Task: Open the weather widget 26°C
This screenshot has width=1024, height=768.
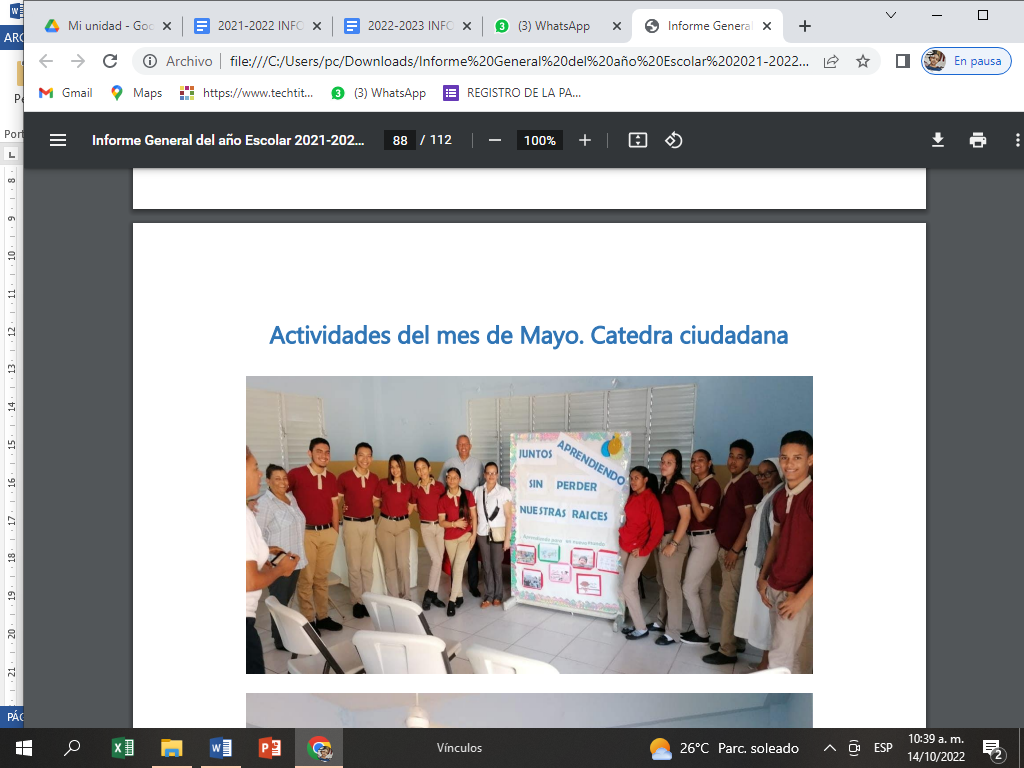Action: click(x=724, y=748)
